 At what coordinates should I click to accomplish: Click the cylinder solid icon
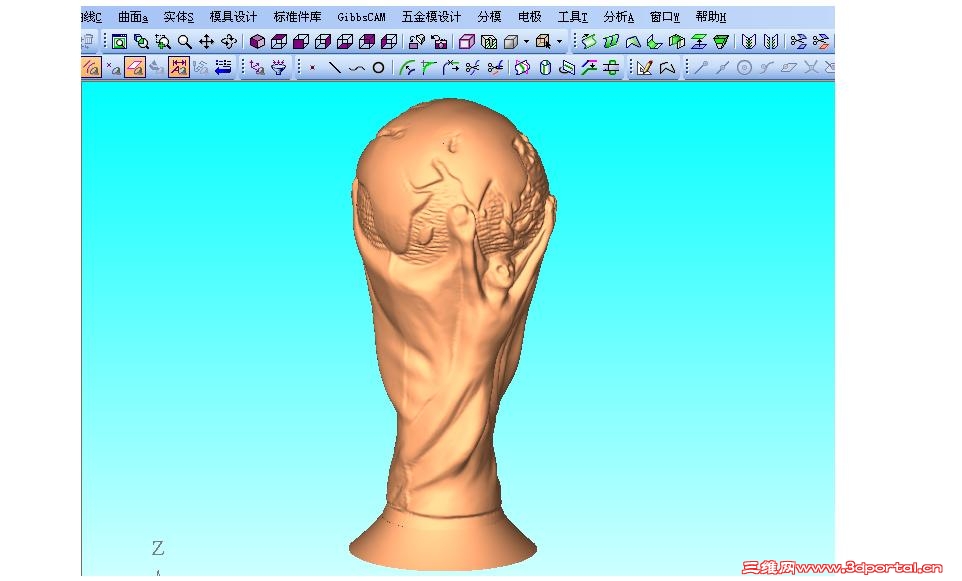pos(545,67)
